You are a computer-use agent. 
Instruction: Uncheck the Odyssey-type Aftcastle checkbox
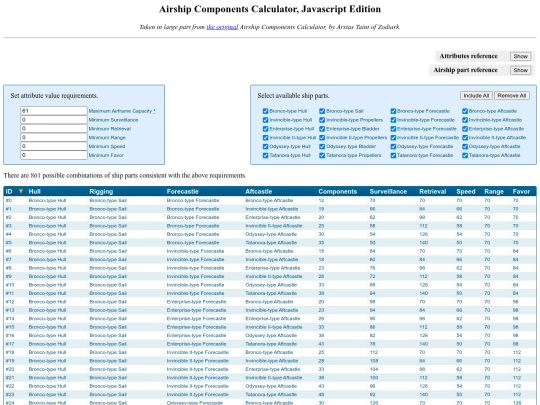point(465,146)
